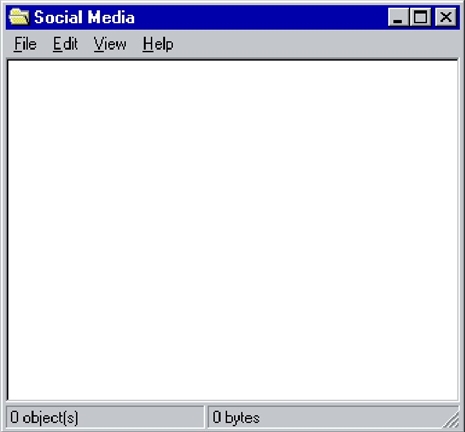Open the Help menu
Image resolution: width=465 pixels, height=432 pixels.
pyautogui.click(x=158, y=44)
